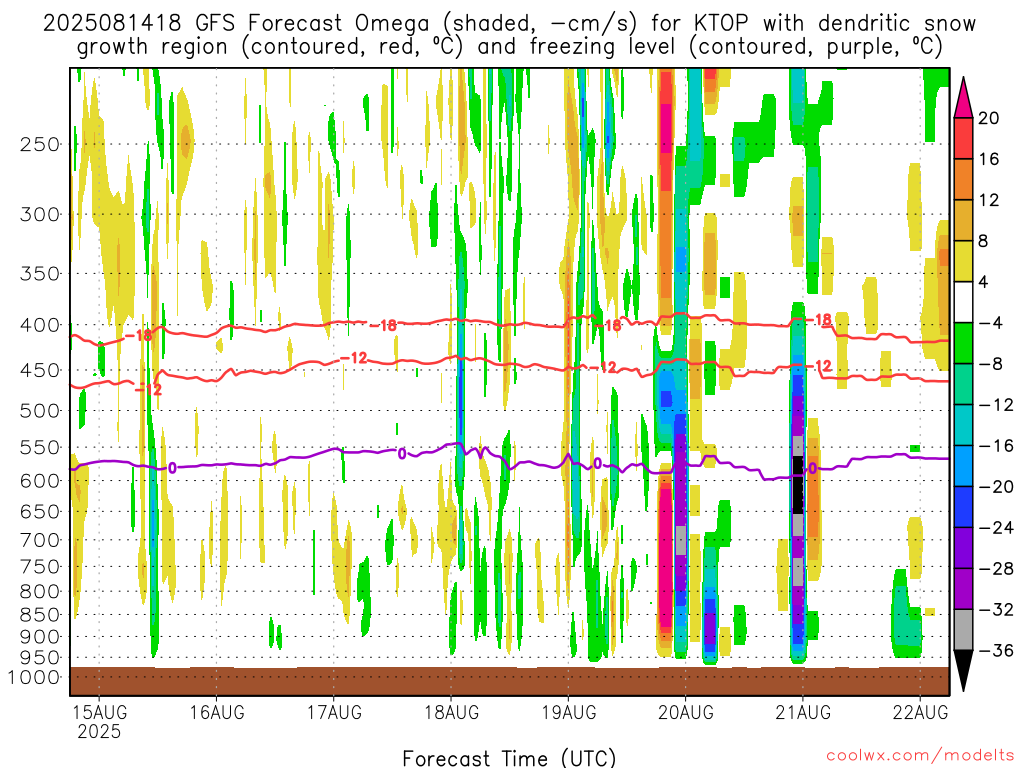Click the 950 pressure level label
This screenshot has width=1024, height=768.
tap(40, 658)
